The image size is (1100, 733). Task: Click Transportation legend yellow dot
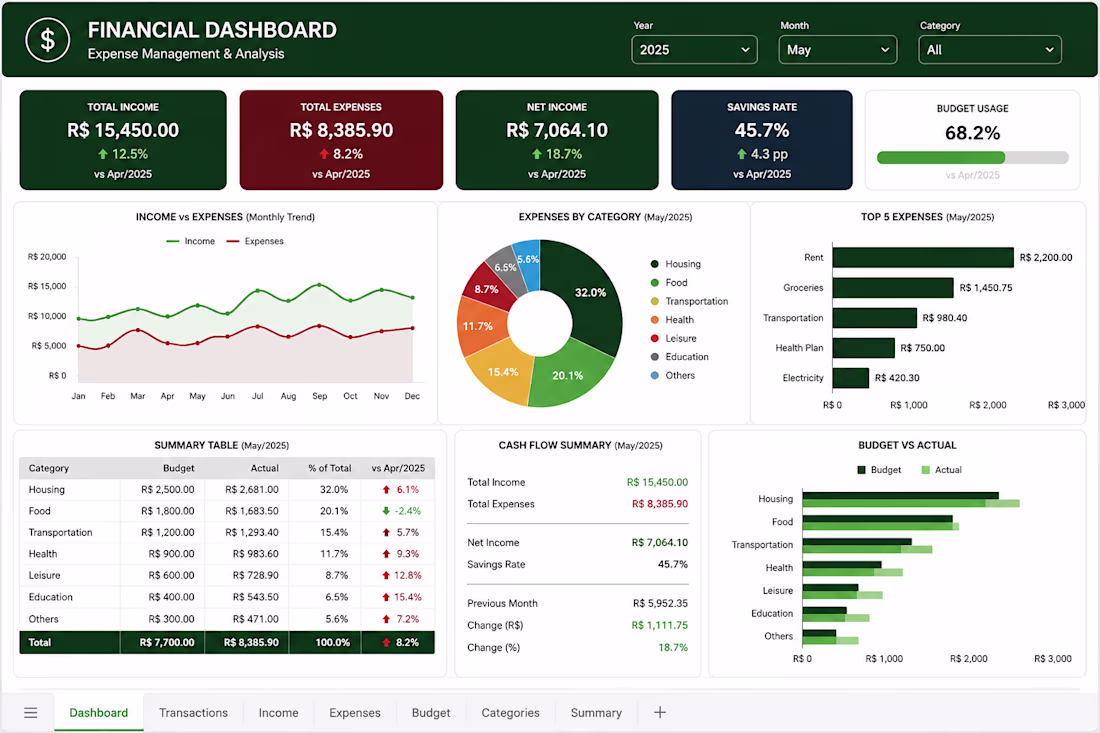point(655,301)
